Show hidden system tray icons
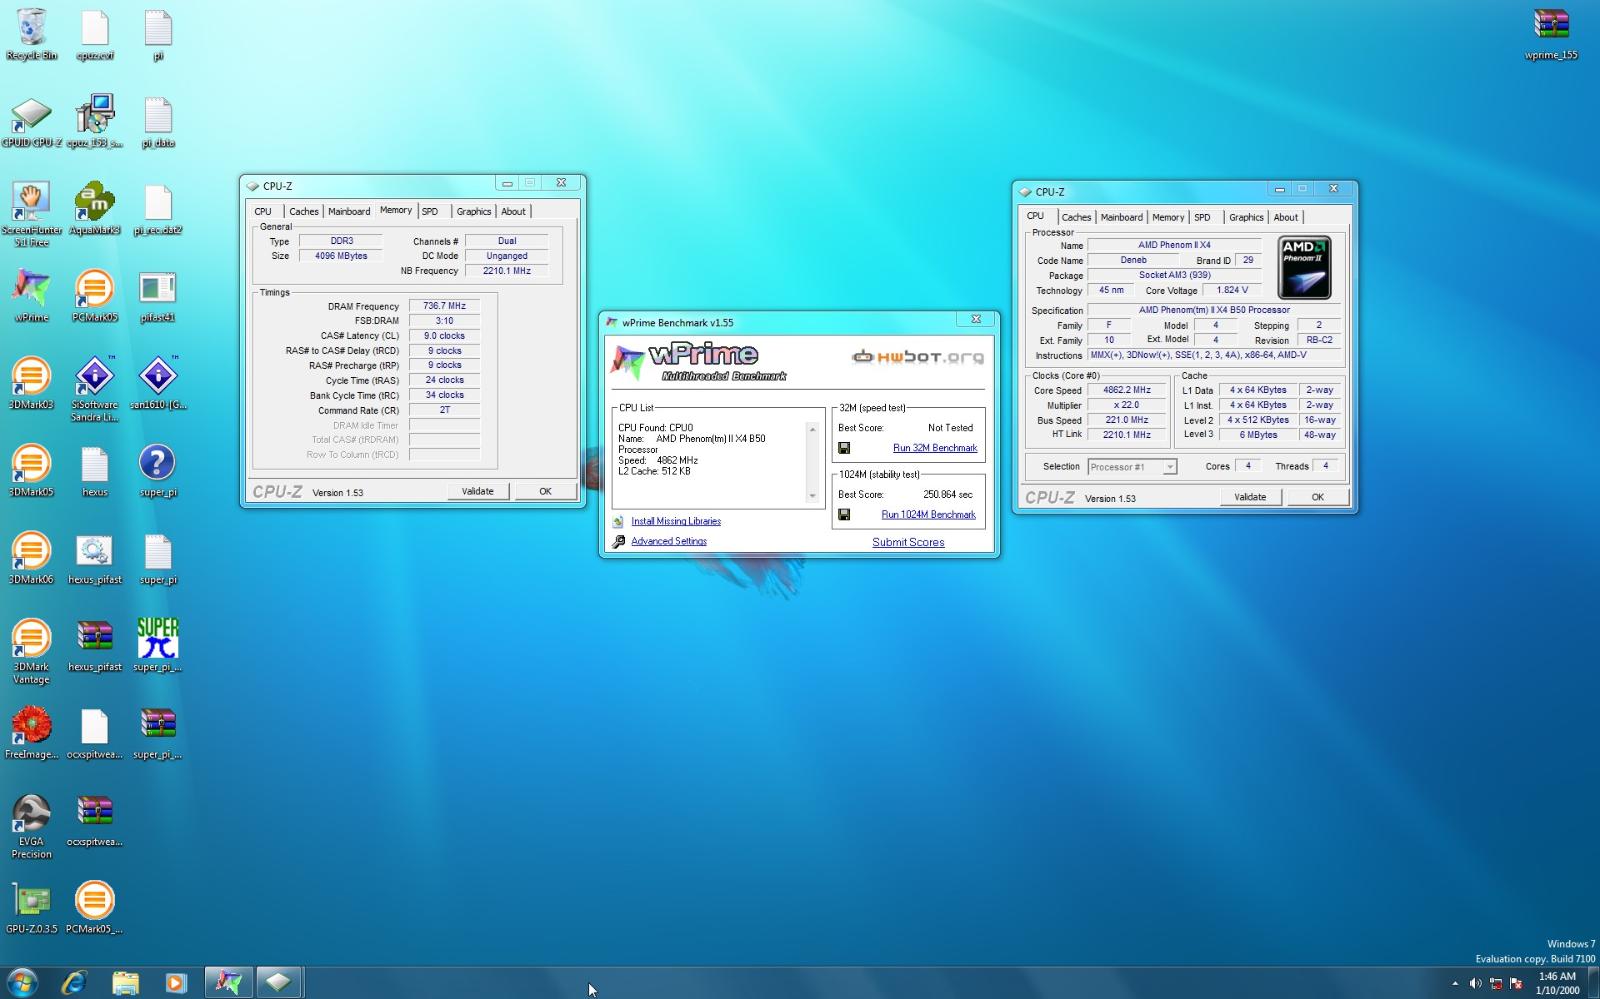Viewport: 1600px width, 999px height. tap(1455, 983)
